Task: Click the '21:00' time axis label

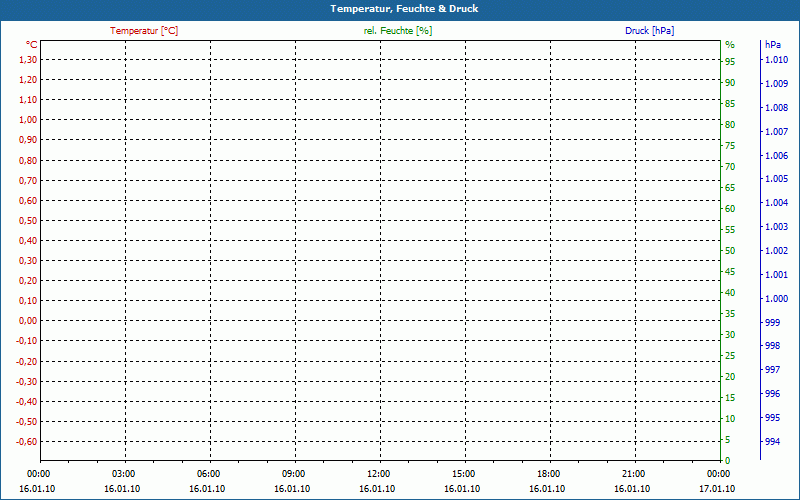Action: (x=633, y=474)
